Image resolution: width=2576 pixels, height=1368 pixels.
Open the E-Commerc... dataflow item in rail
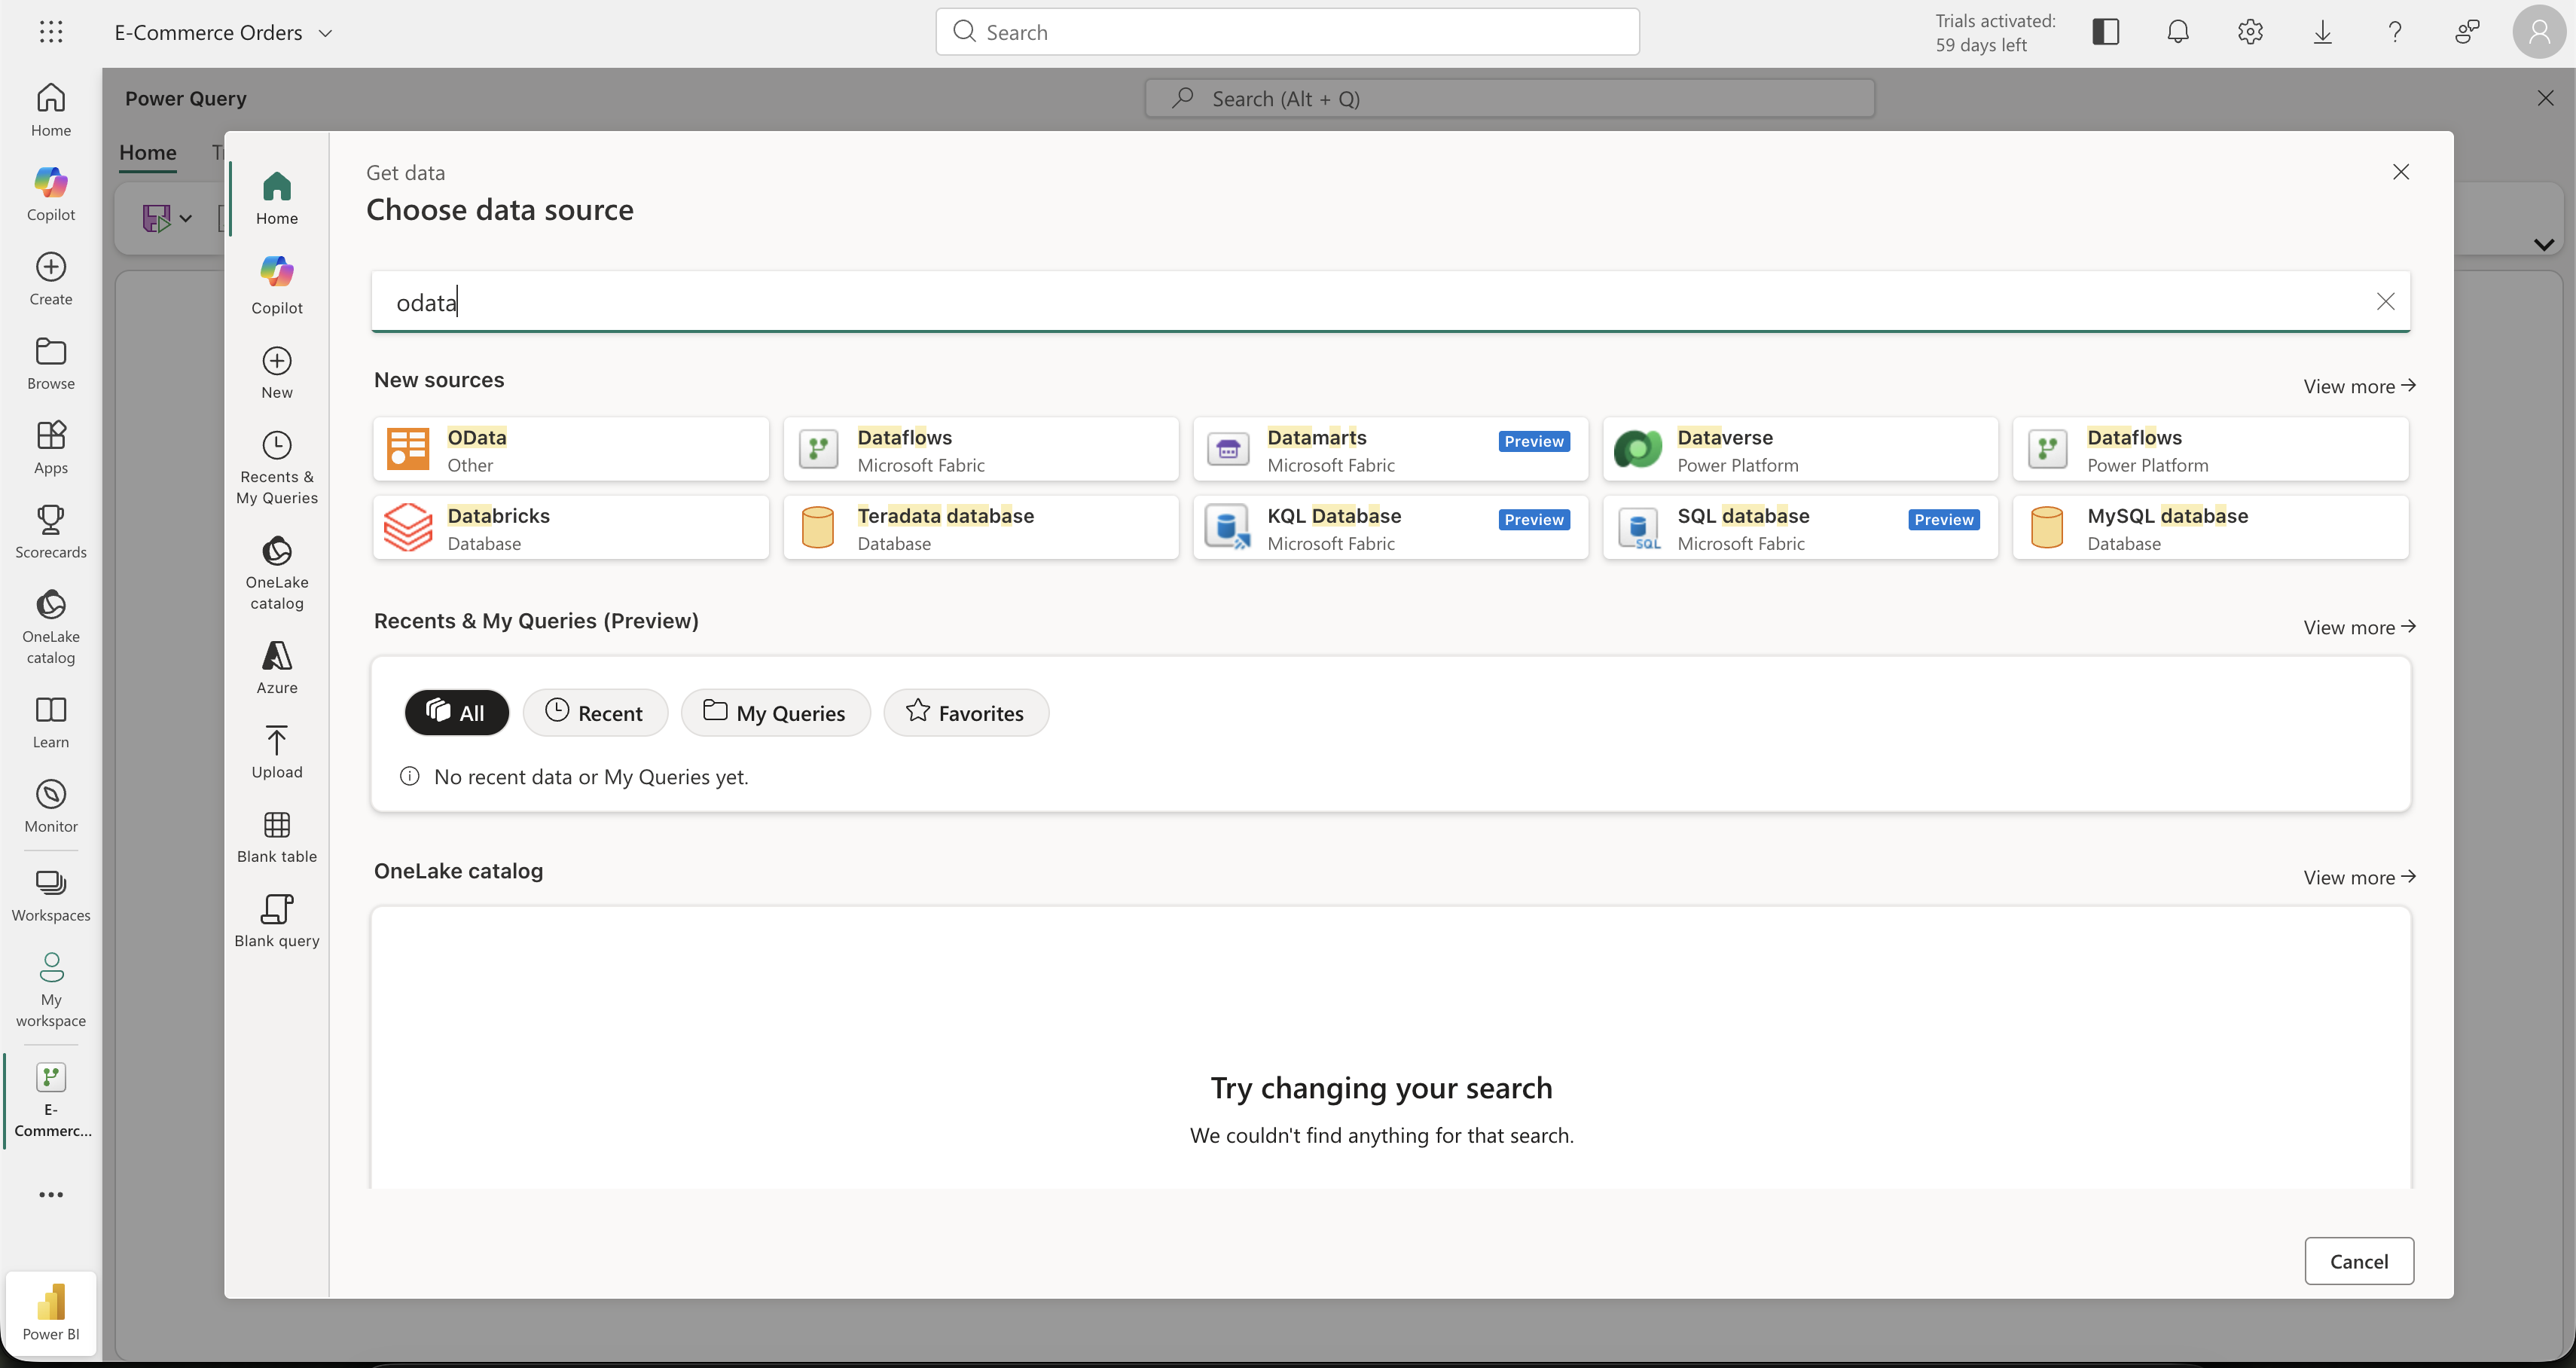click(51, 1100)
